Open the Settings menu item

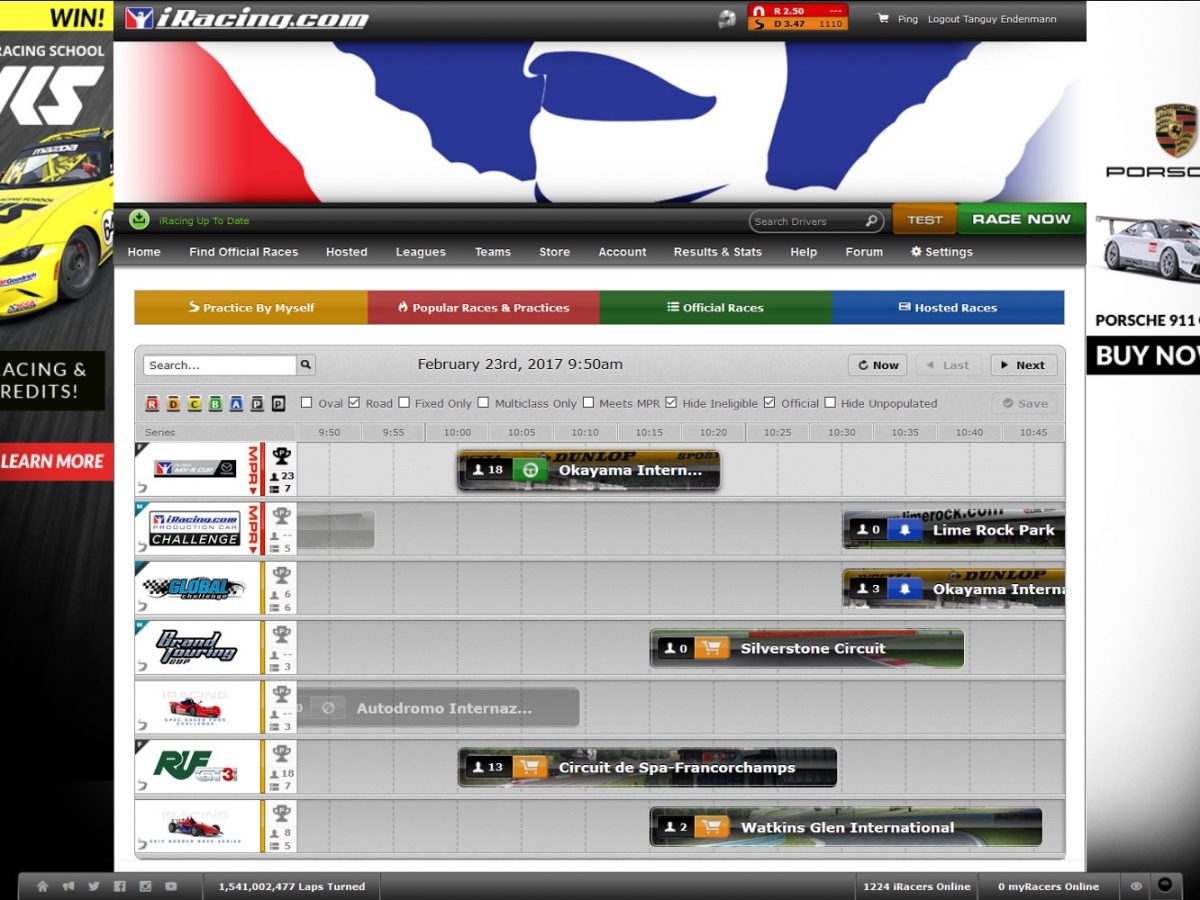click(941, 252)
